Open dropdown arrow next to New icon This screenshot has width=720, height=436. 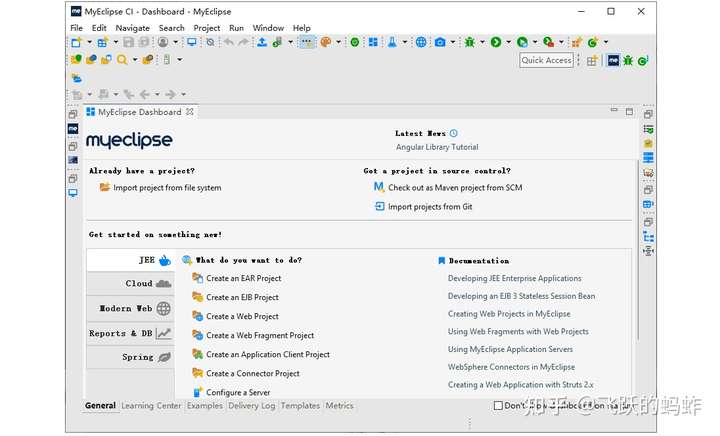[90, 42]
